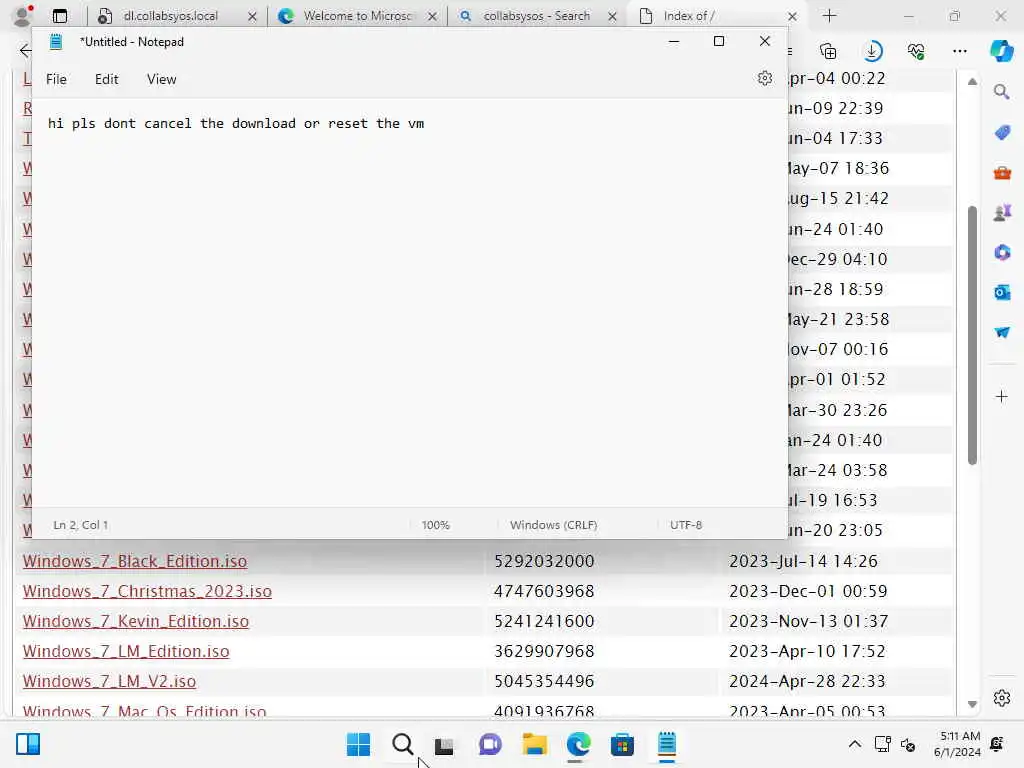This screenshot has height=768, width=1024.
Task: Select date 2024-Apr-28 22:33 cell
Action: [x=807, y=681]
